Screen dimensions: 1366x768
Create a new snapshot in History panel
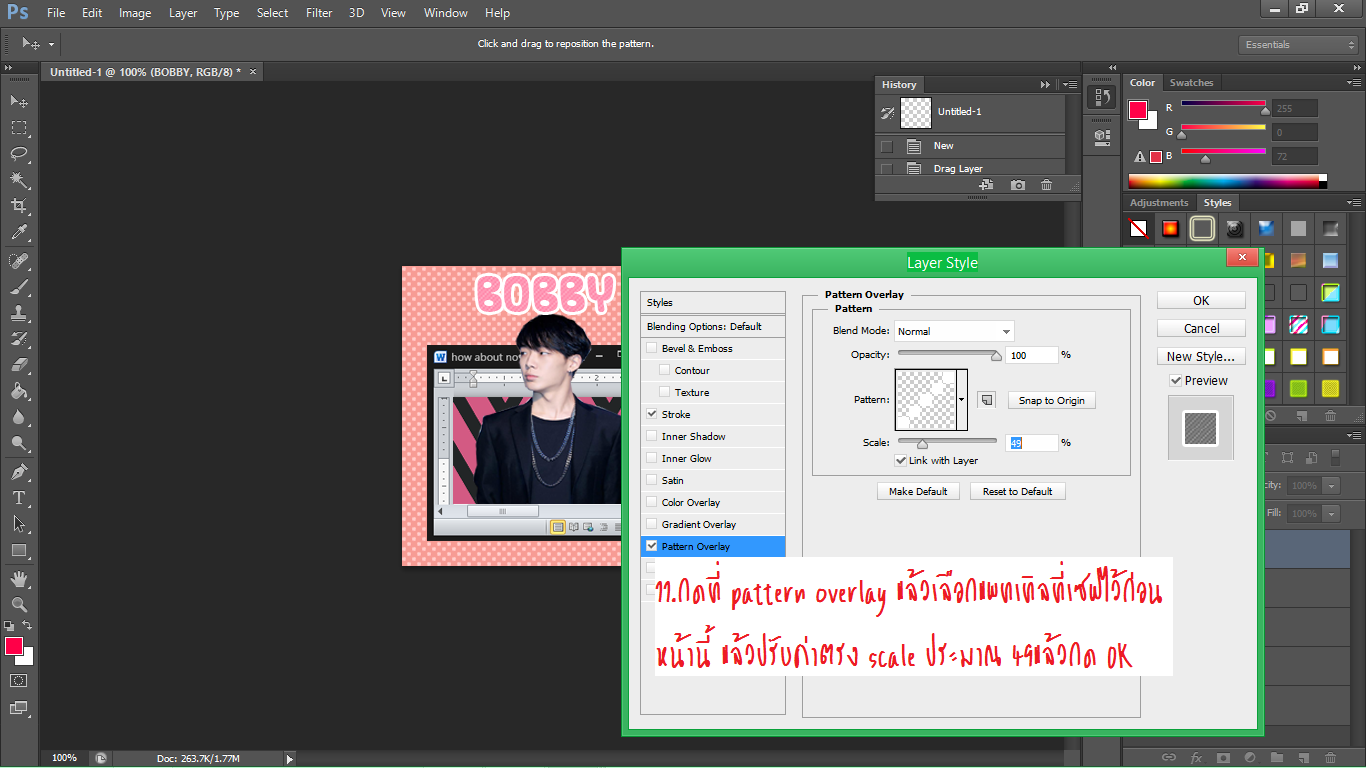(x=1017, y=185)
